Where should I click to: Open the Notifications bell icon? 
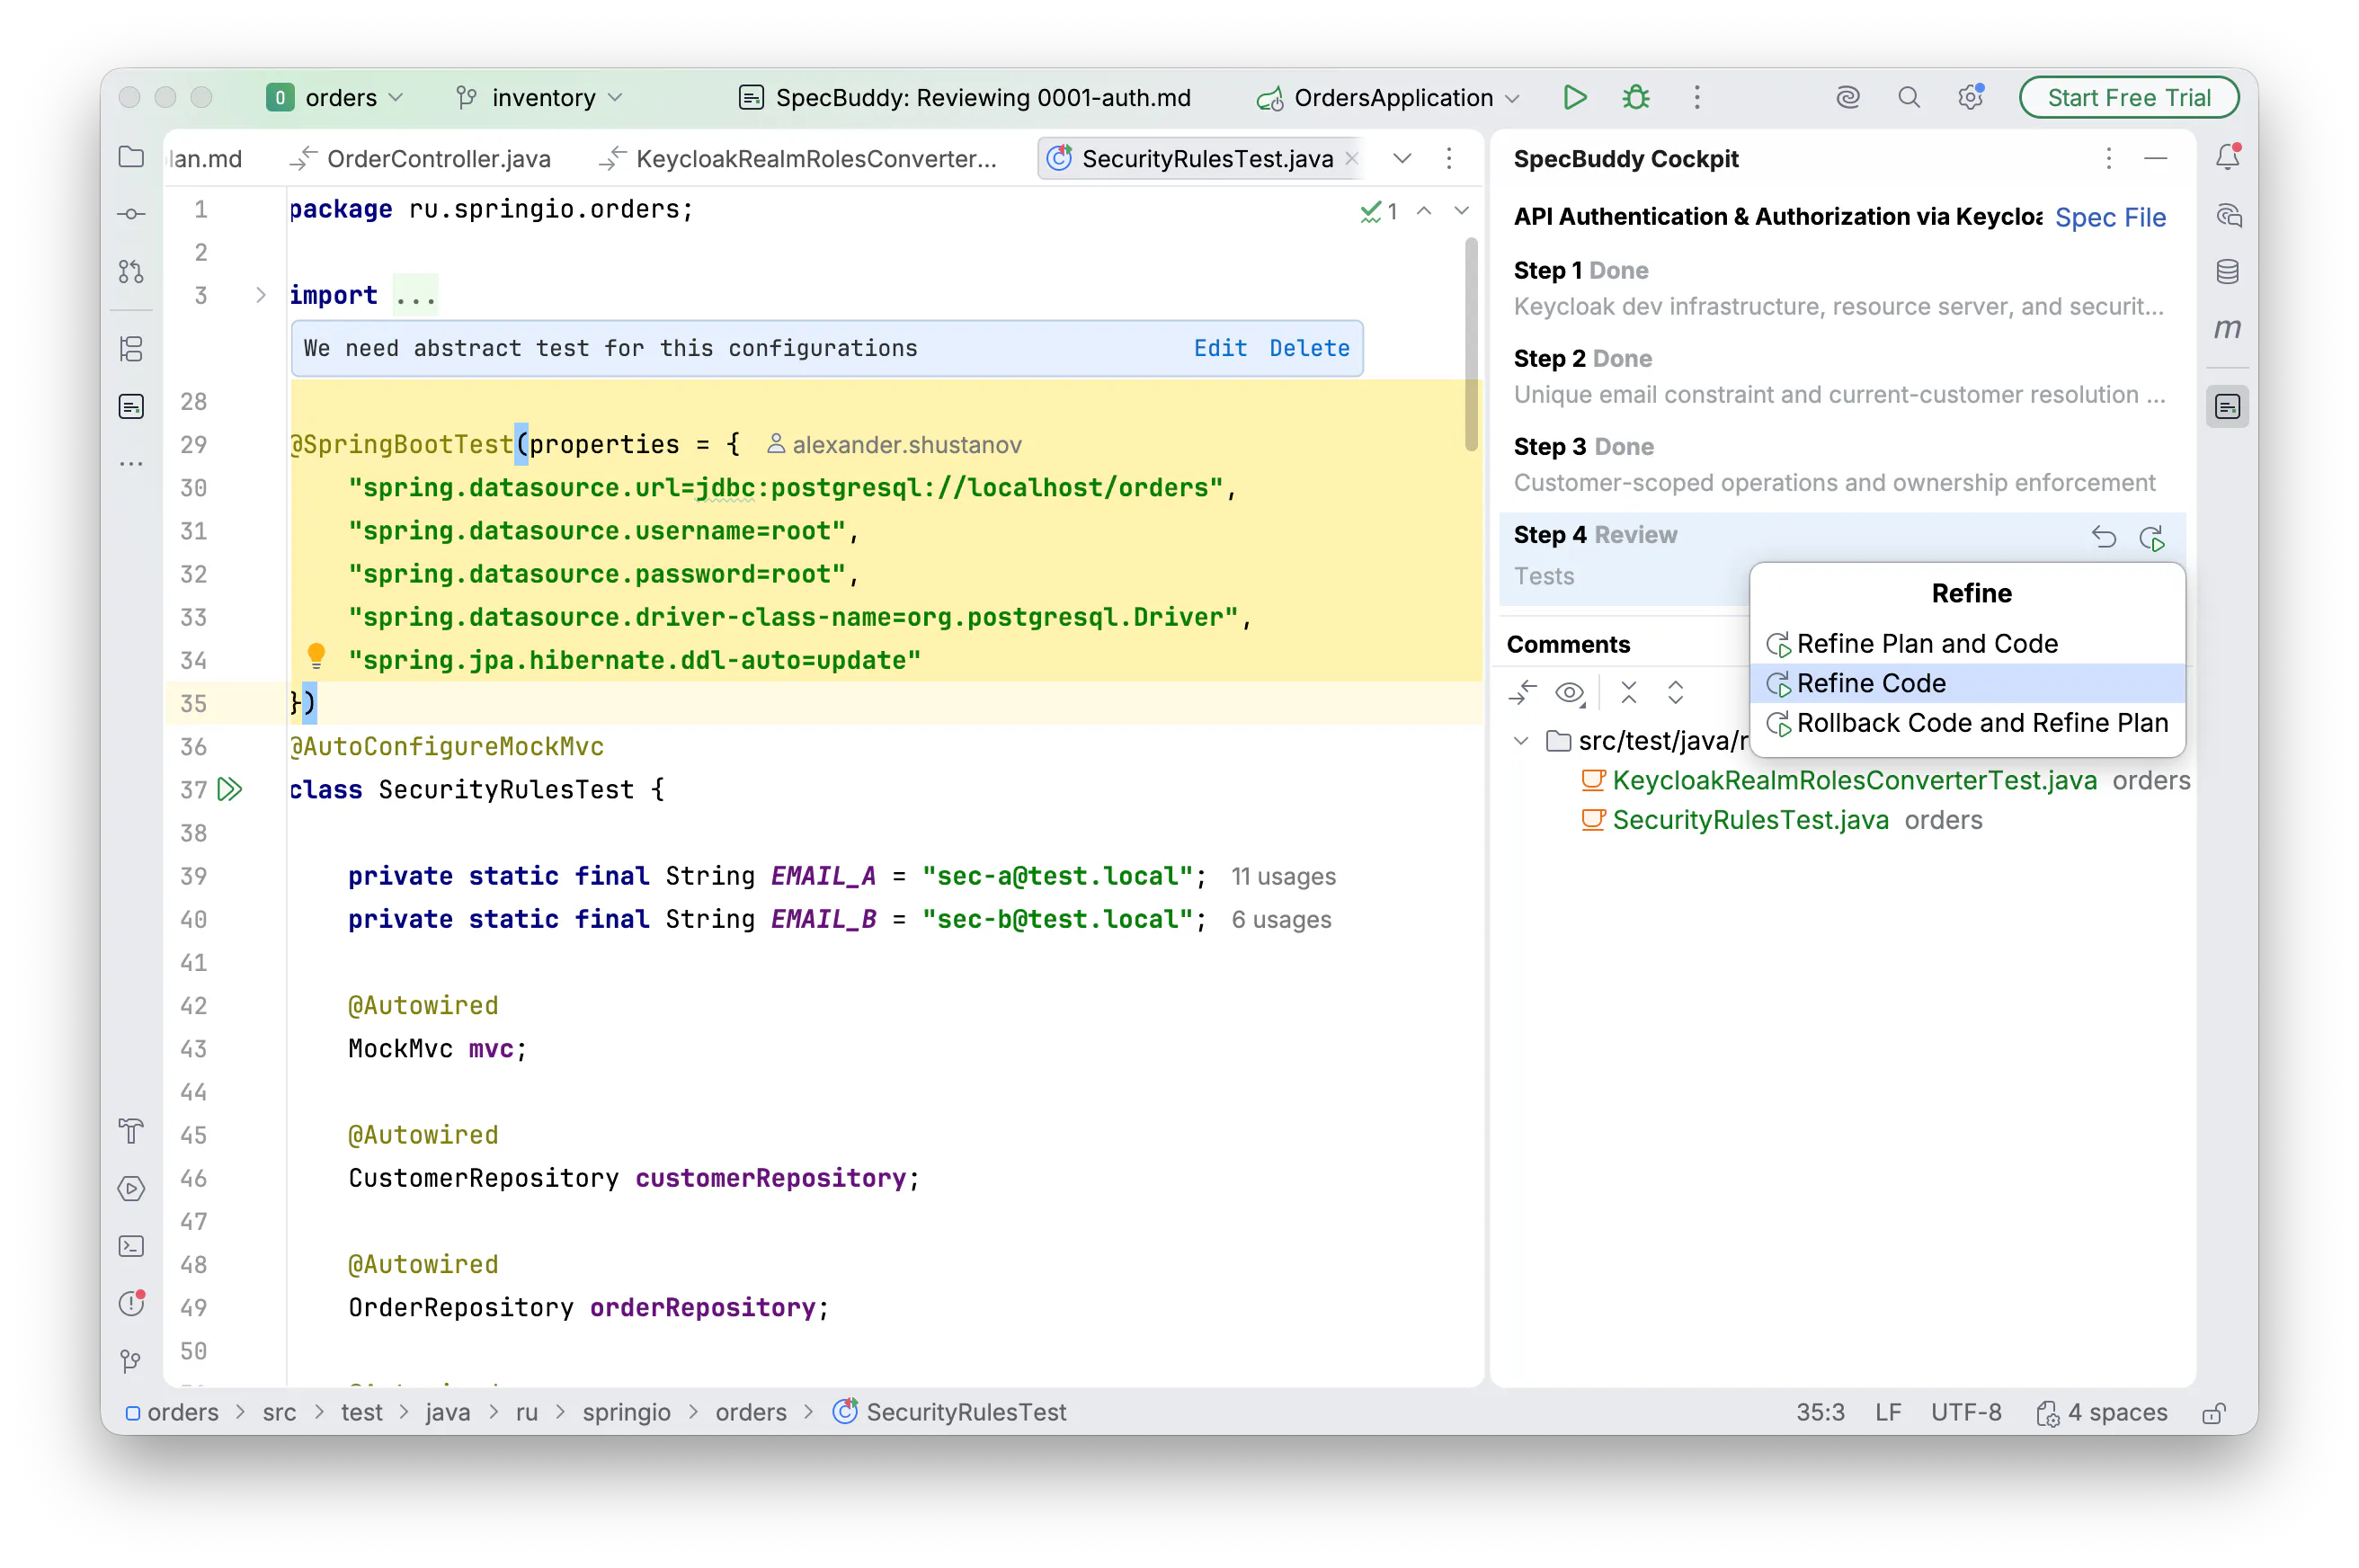click(2227, 157)
